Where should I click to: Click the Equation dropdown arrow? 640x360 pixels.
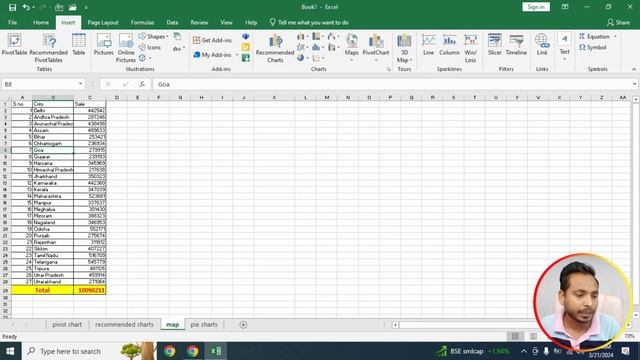(x=615, y=36)
